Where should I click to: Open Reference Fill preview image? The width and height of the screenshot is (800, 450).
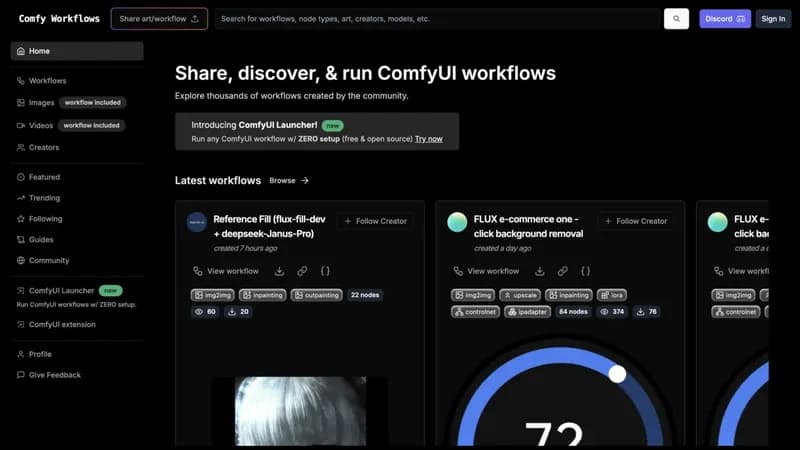(300, 411)
